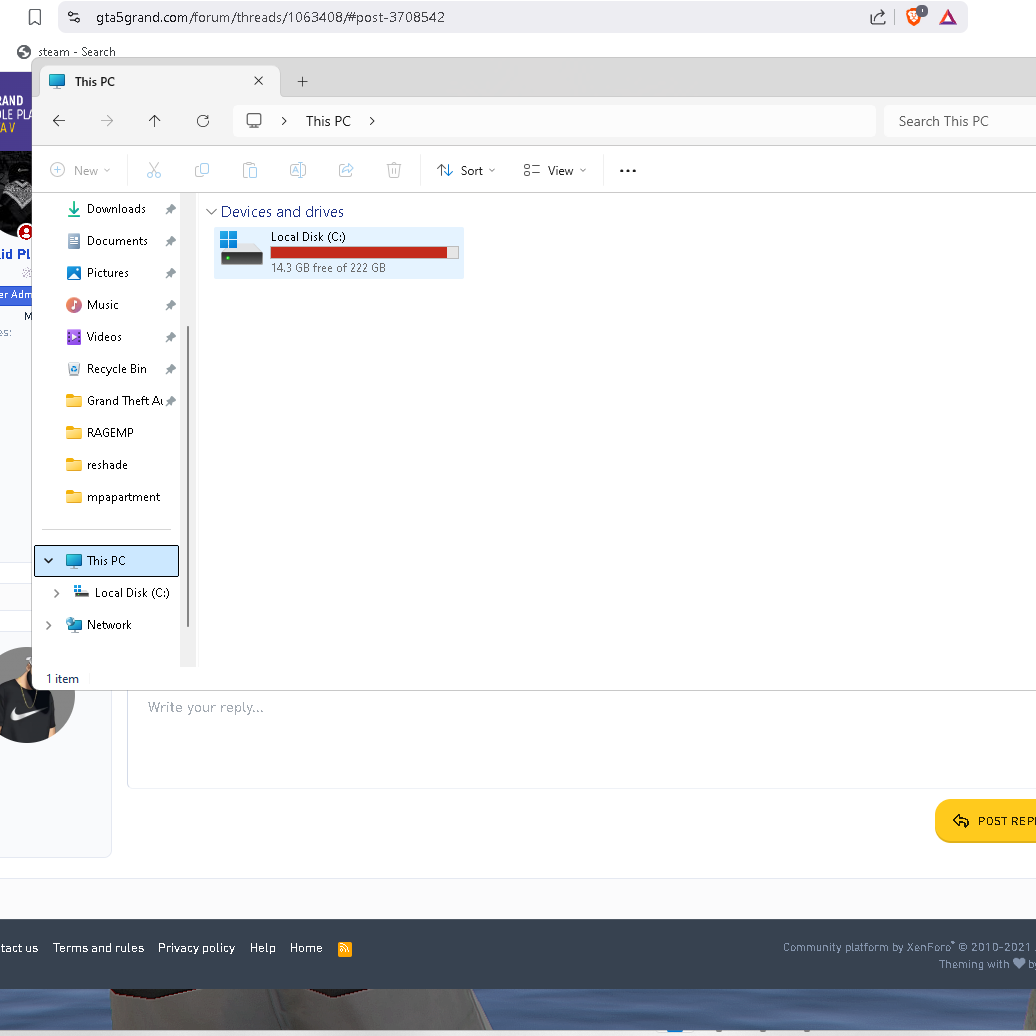Screen dimensions: 1036x1036
Task: Click the Search This PC box
Action: coord(960,121)
